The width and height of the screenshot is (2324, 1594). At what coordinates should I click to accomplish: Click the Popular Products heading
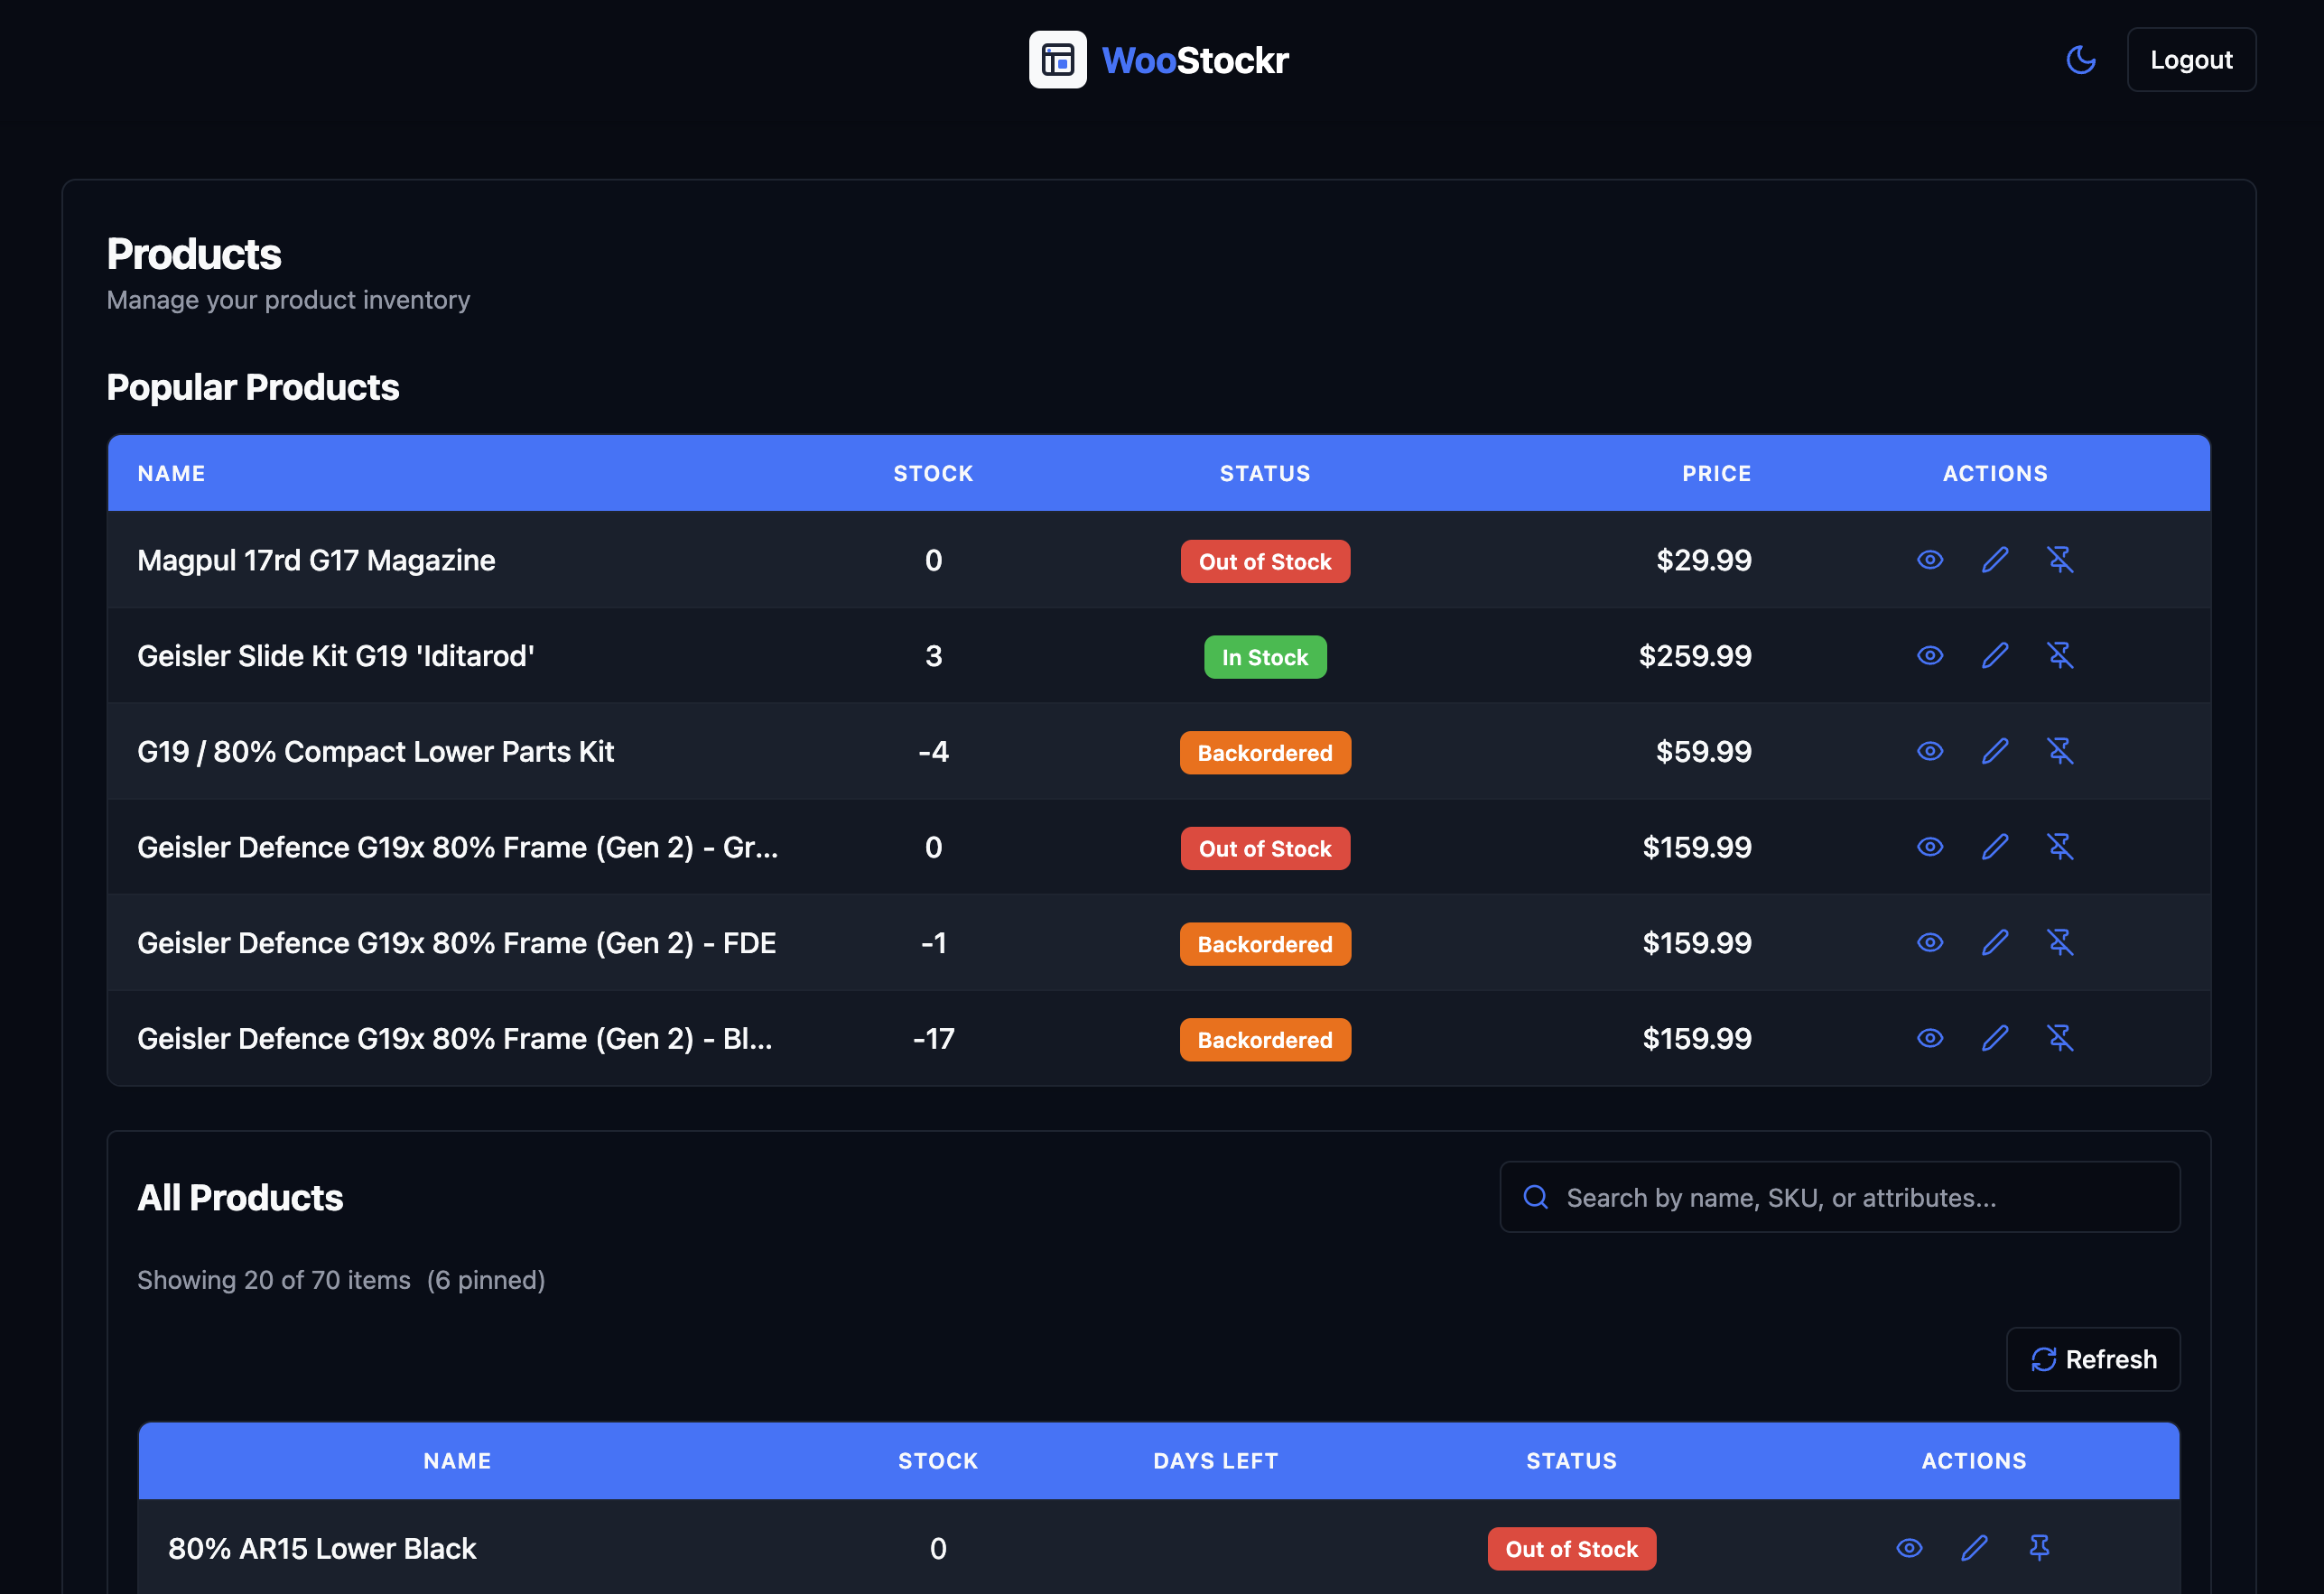(x=252, y=387)
